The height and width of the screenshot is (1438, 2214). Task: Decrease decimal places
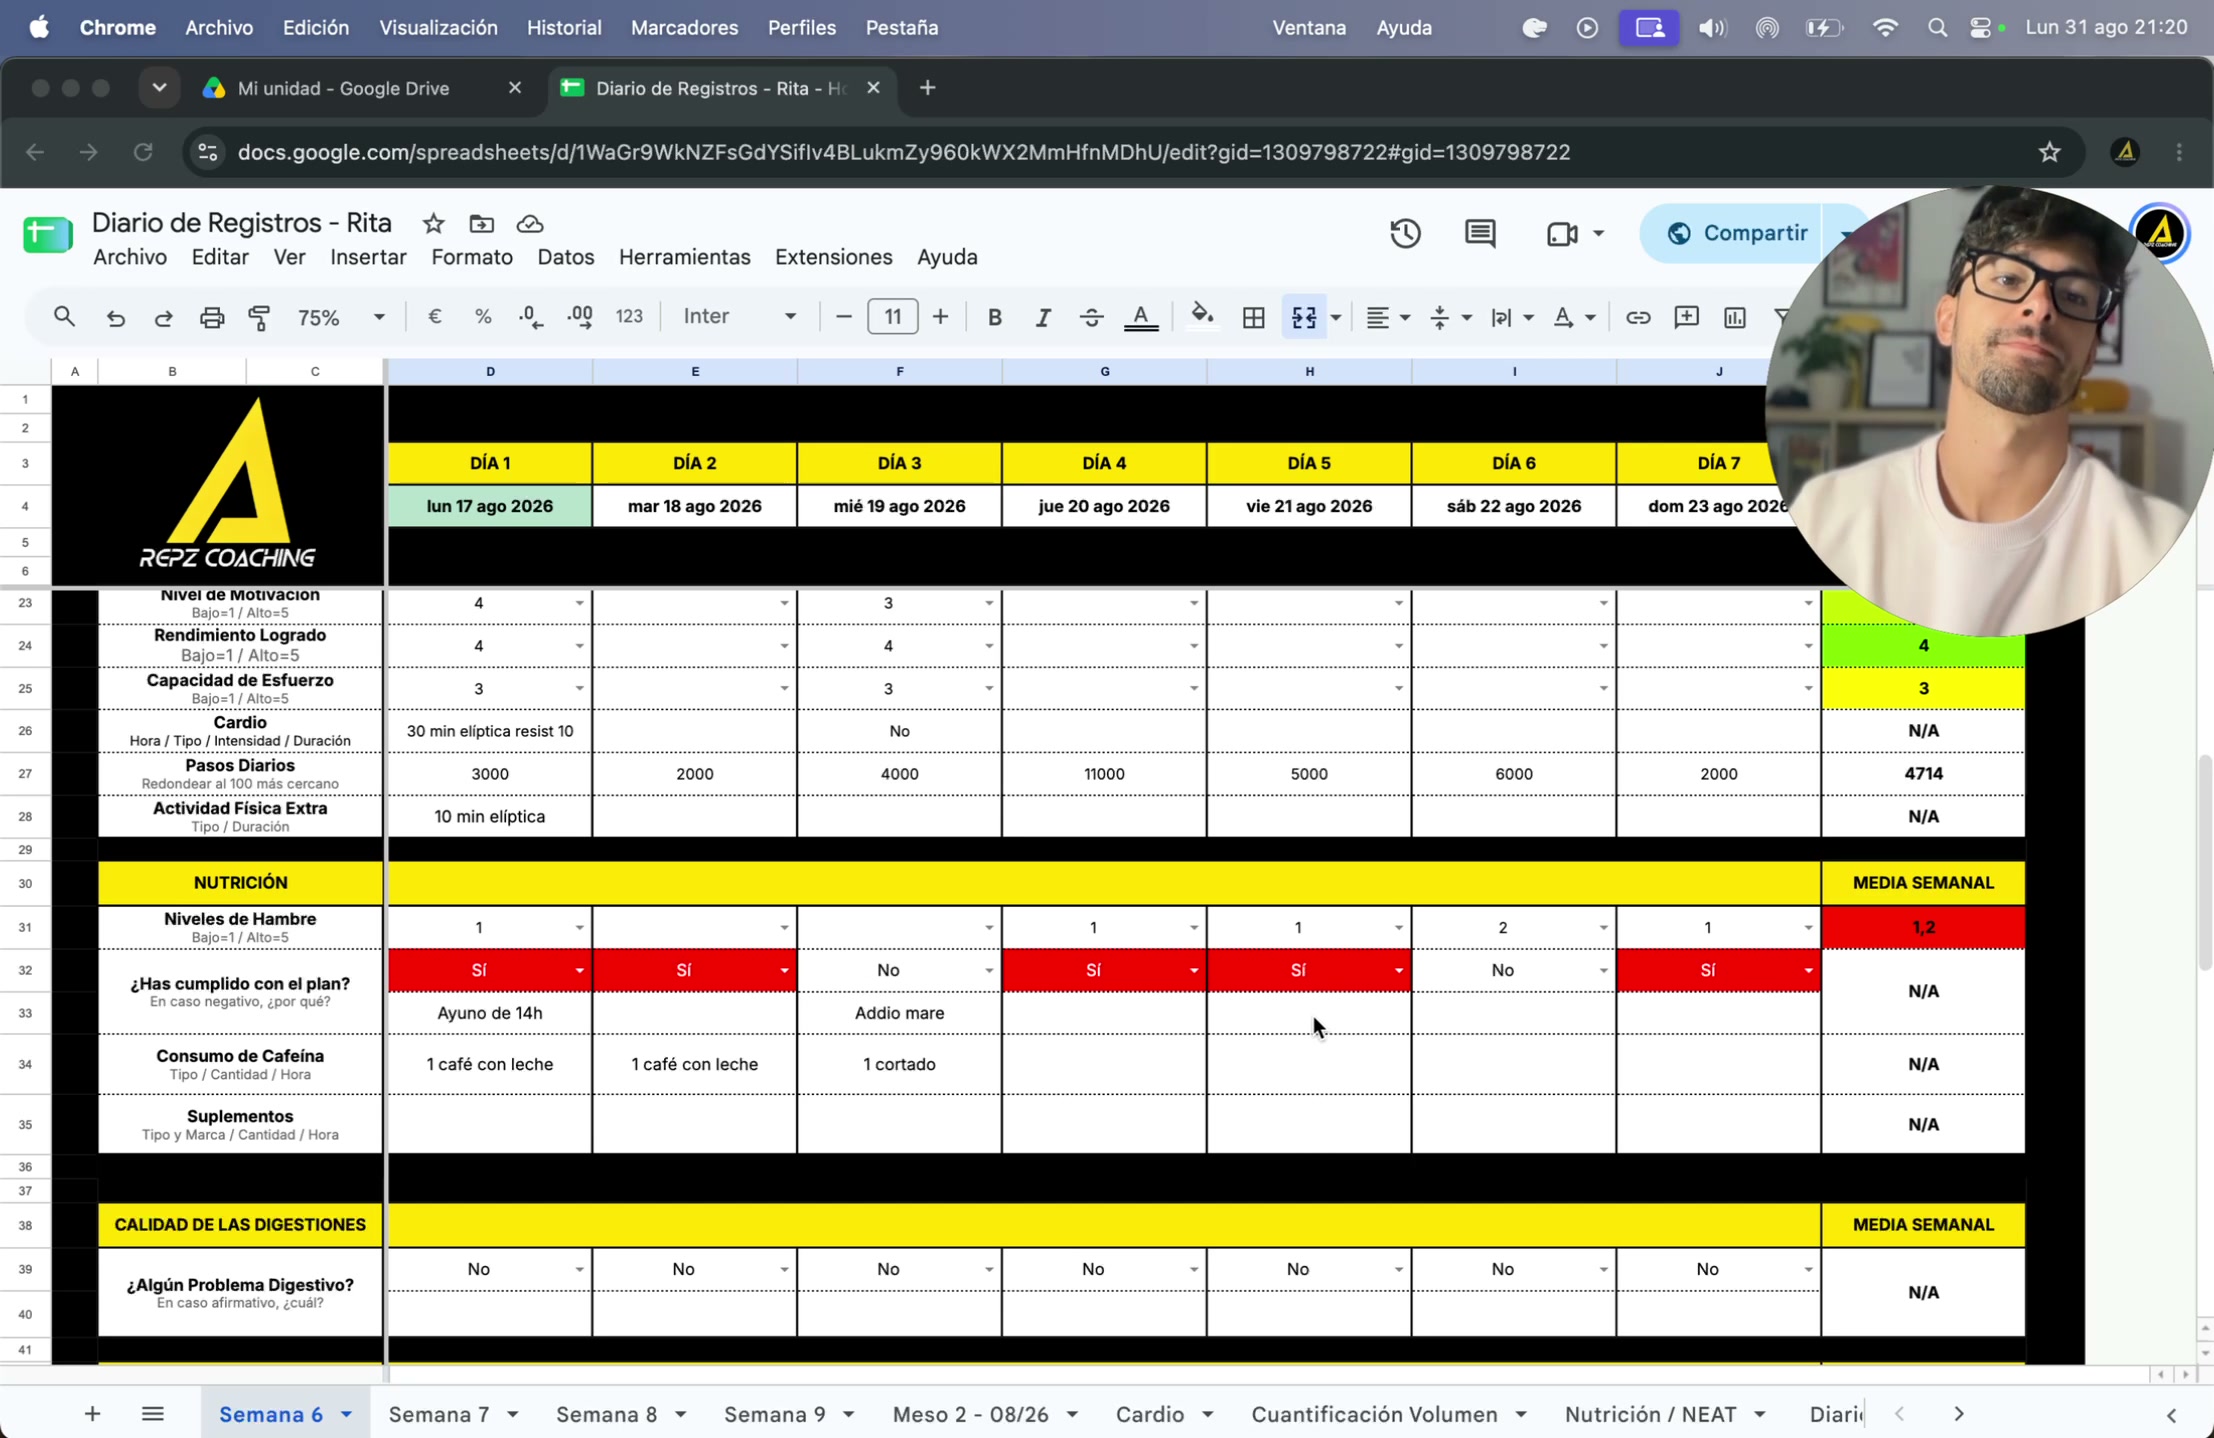coord(531,317)
